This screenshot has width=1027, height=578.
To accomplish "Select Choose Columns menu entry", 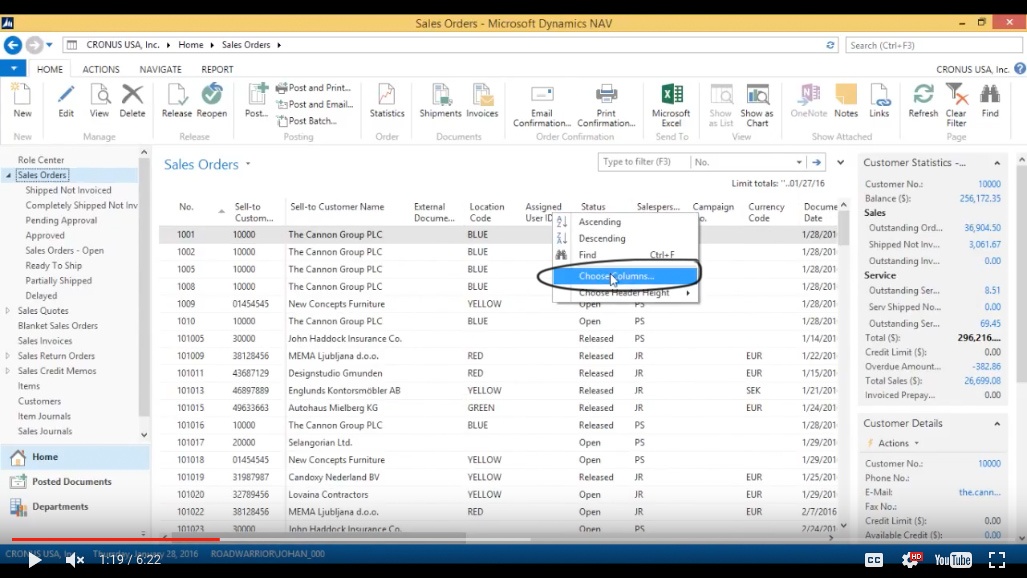I will coord(626,276).
